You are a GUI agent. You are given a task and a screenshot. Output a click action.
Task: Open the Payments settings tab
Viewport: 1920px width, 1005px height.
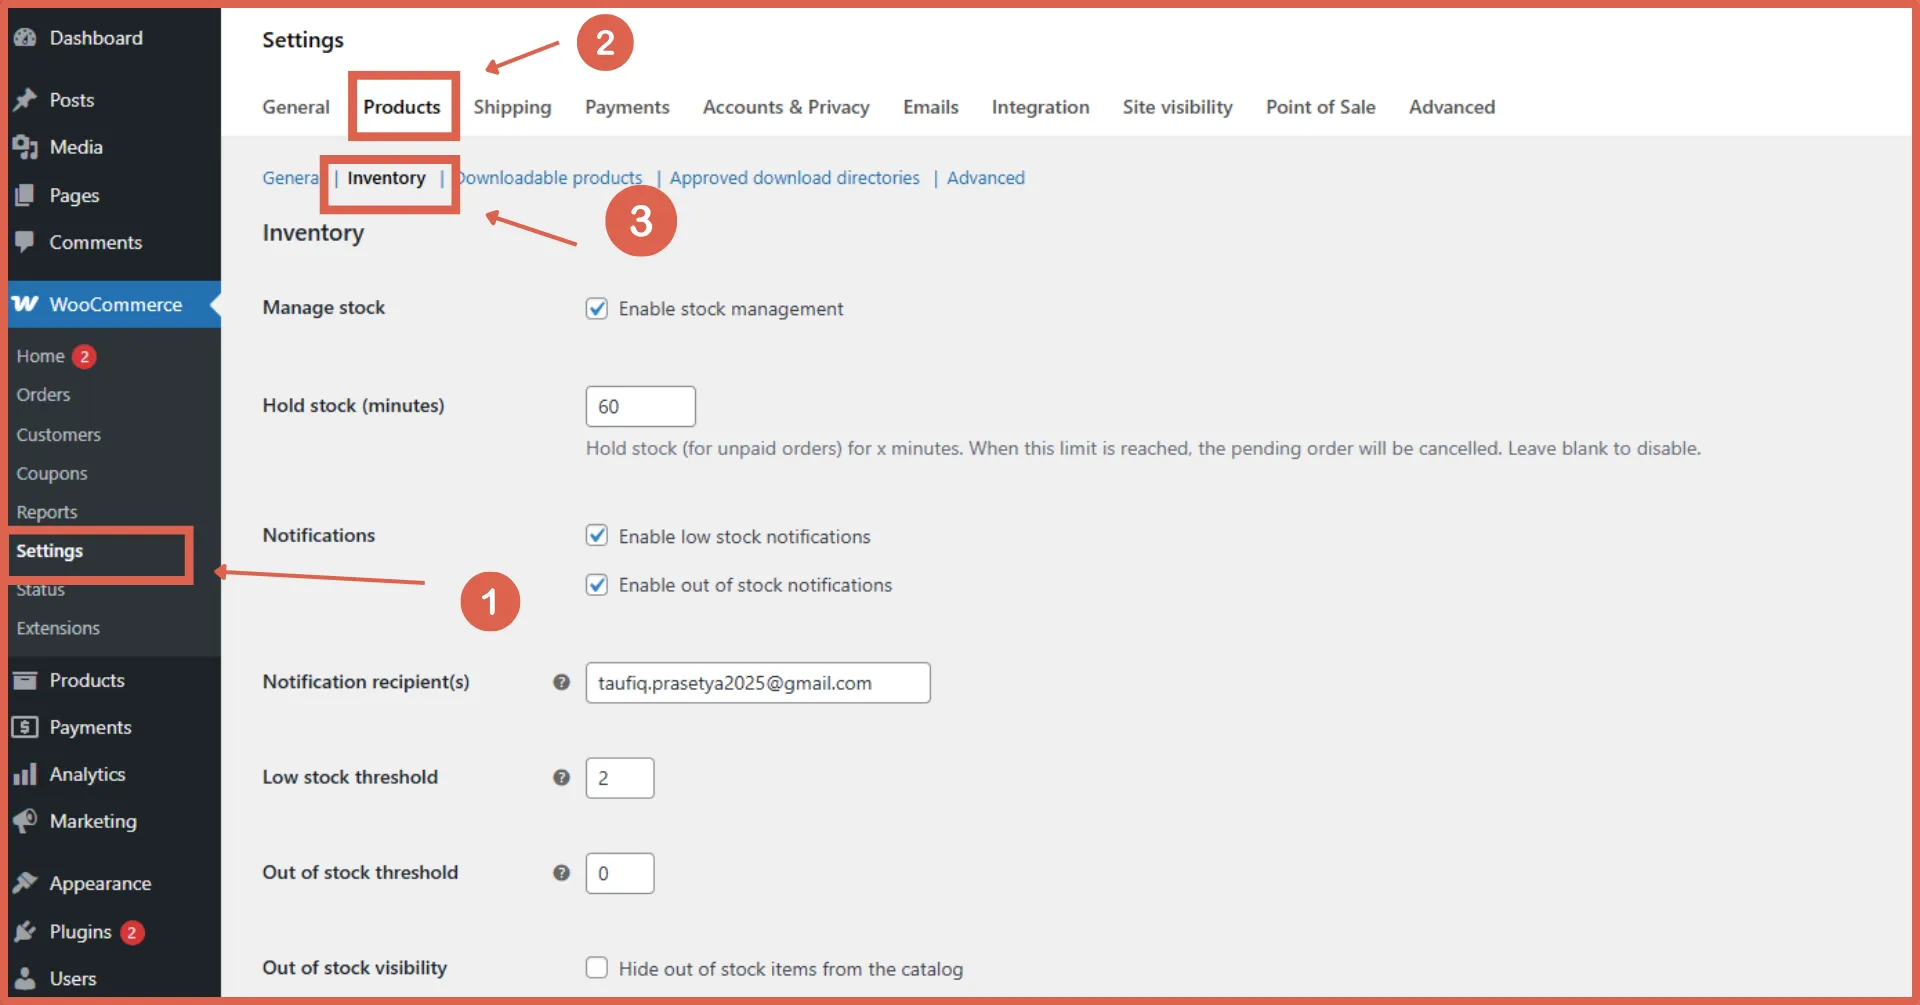tap(627, 107)
